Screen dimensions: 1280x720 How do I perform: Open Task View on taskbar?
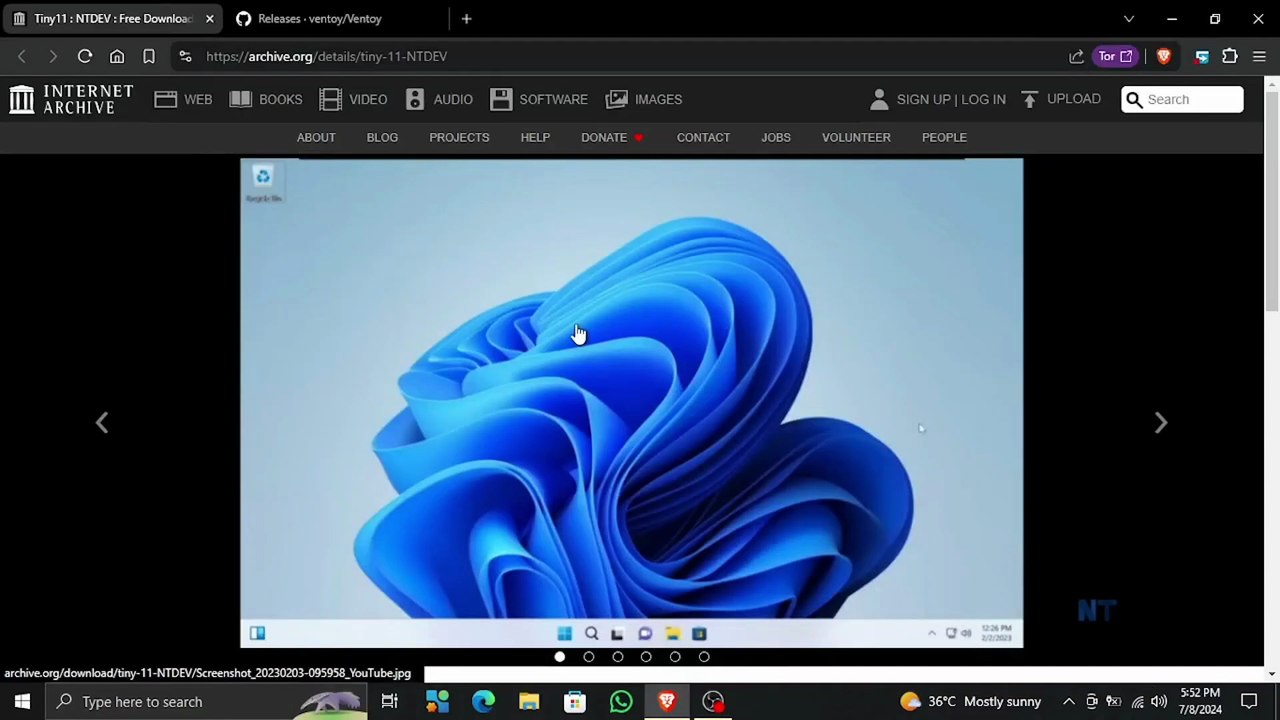click(389, 701)
